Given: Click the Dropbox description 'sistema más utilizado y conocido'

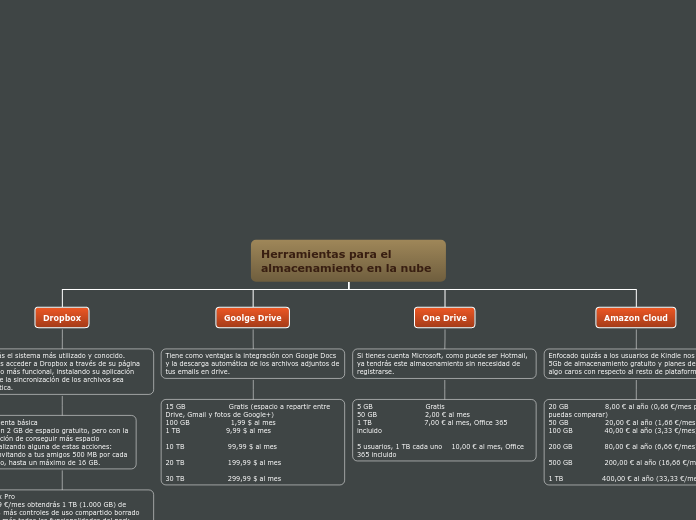Looking at the screenshot, I should [x=76, y=371].
